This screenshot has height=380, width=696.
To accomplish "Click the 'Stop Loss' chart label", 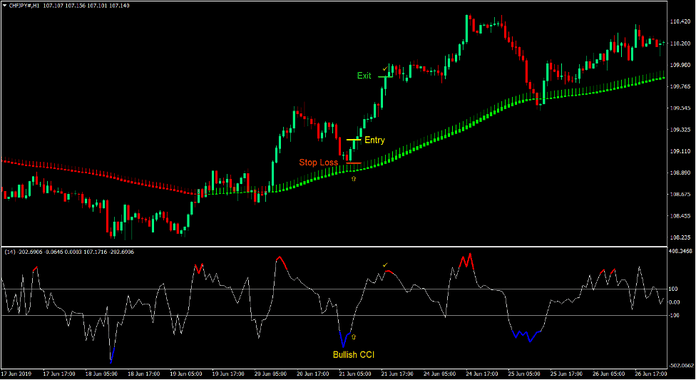I will [318, 162].
